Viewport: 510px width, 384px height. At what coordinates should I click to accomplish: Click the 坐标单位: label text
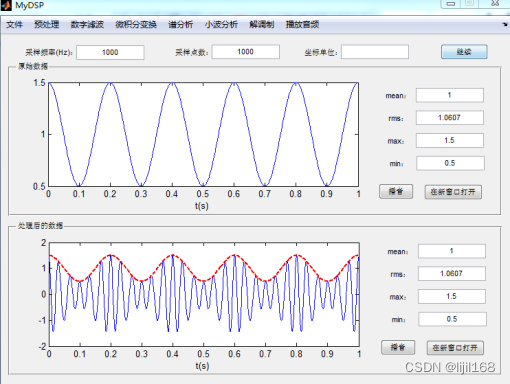click(x=321, y=52)
